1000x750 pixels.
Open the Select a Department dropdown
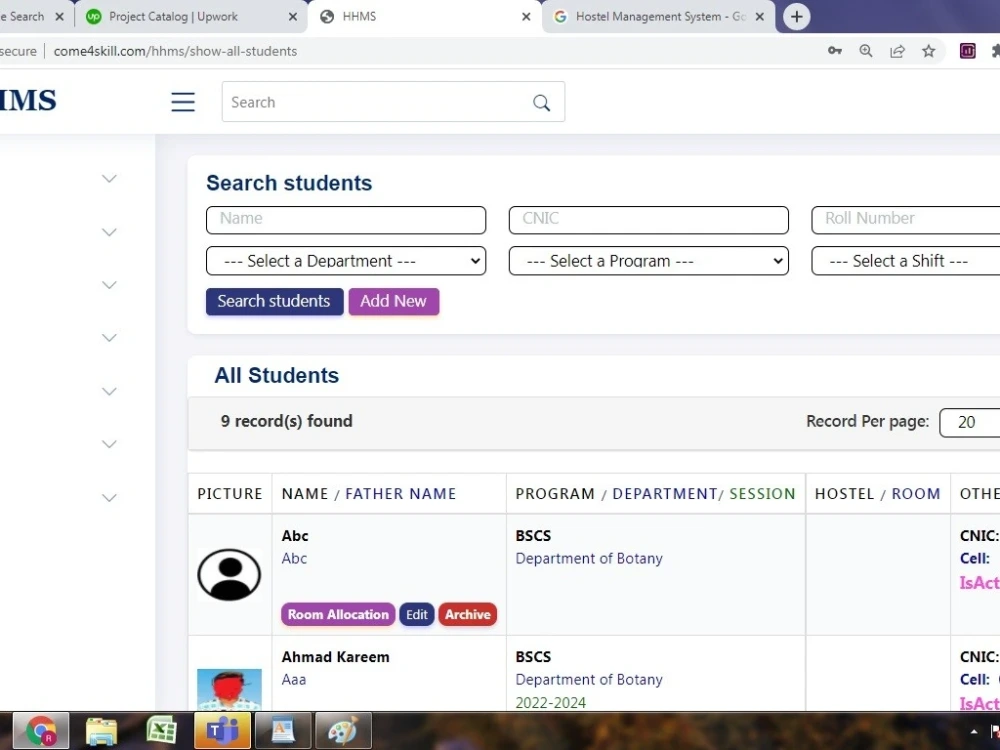point(346,261)
